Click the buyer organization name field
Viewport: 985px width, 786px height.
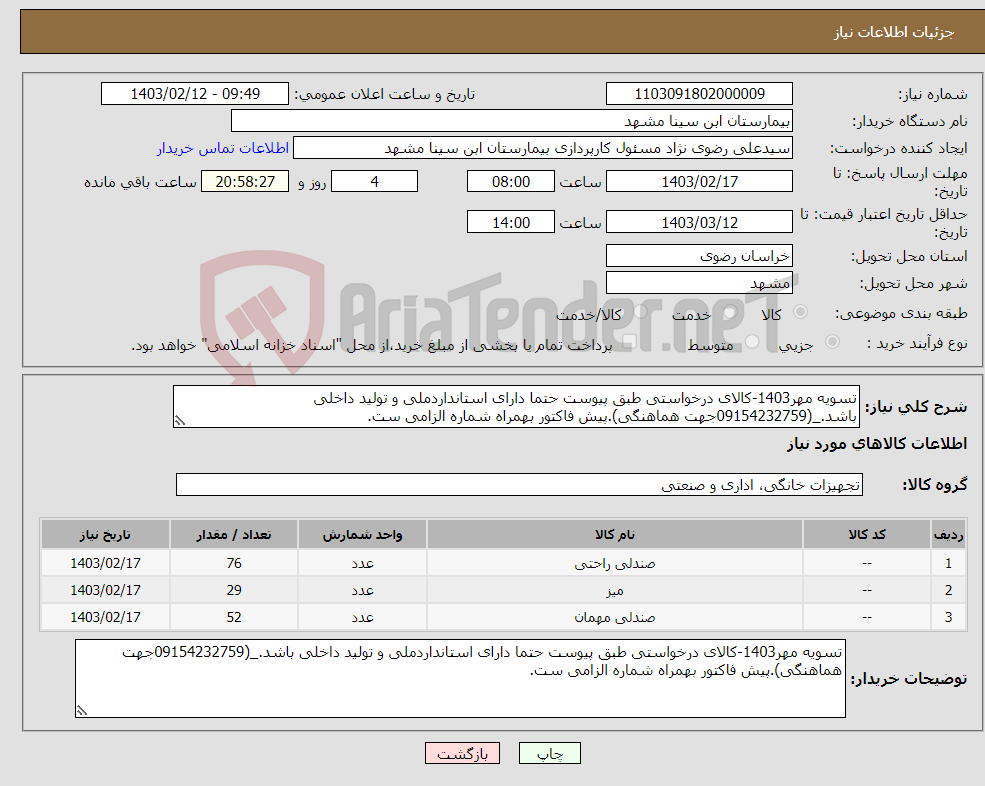511,121
